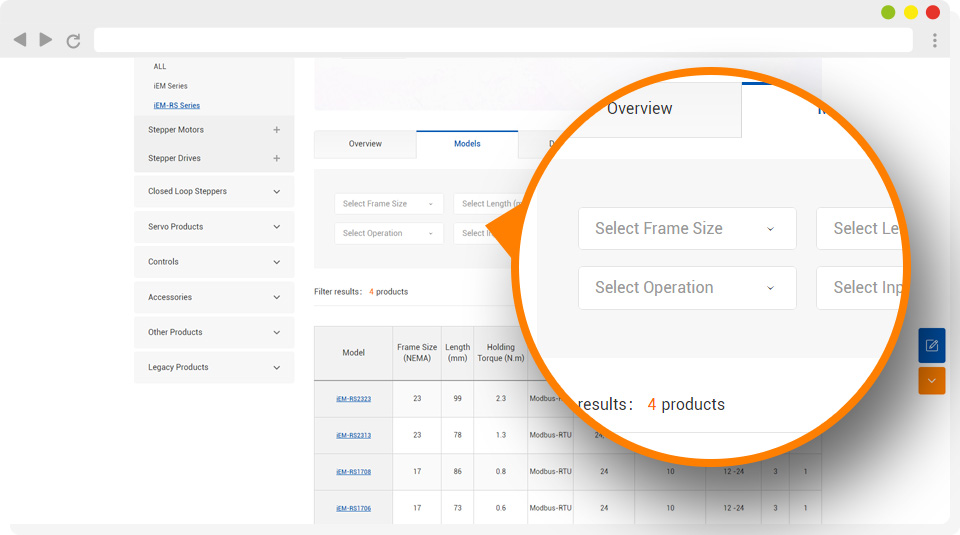
Task: Expand Accessories section chevron
Action: coord(277,297)
